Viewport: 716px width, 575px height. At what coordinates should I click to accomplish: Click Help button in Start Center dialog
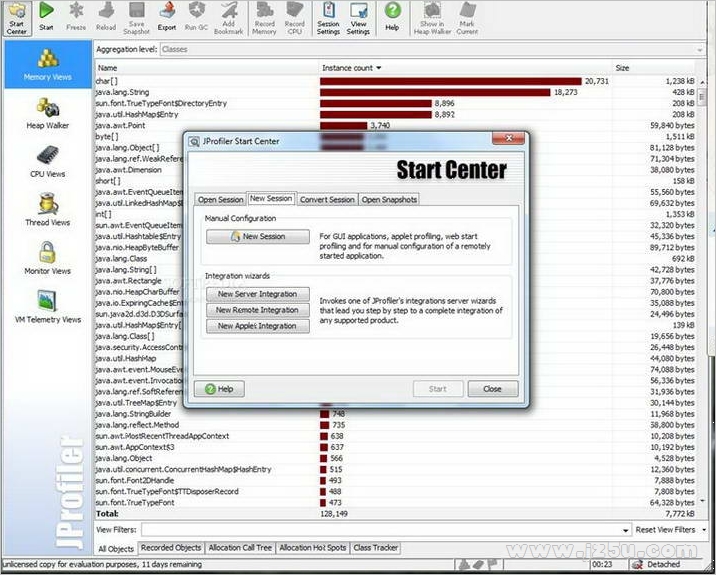220,389
